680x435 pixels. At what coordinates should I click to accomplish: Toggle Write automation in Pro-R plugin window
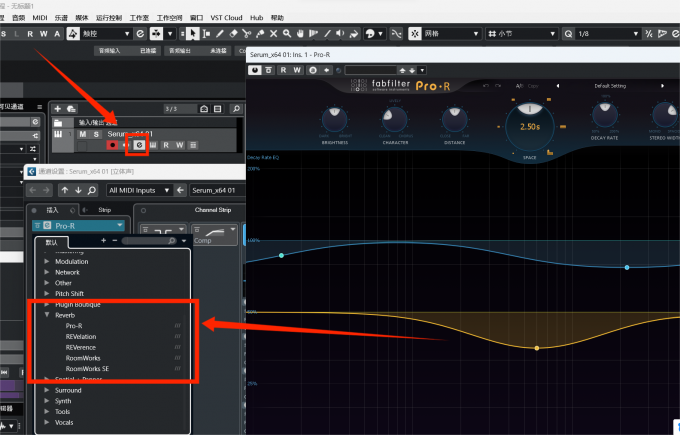(297, 70)
